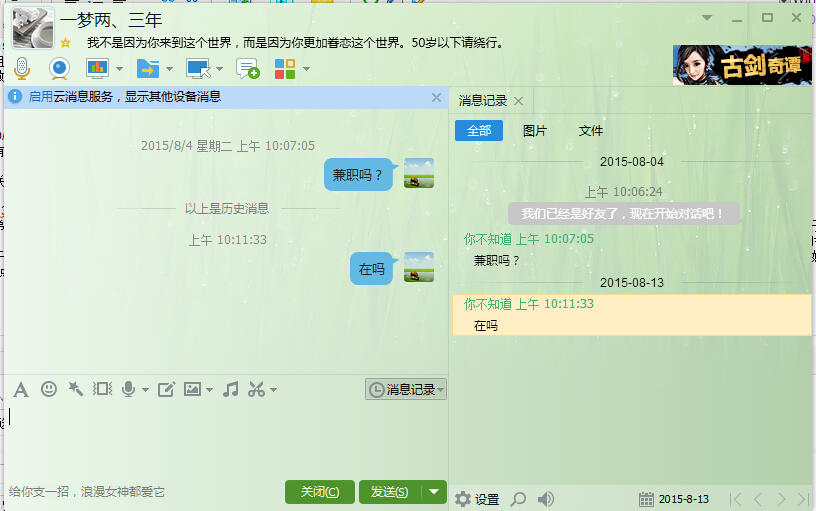816x511 pixels.
Task: Expand the send picture dropdown arrow
Action: (x=209, y=389)
